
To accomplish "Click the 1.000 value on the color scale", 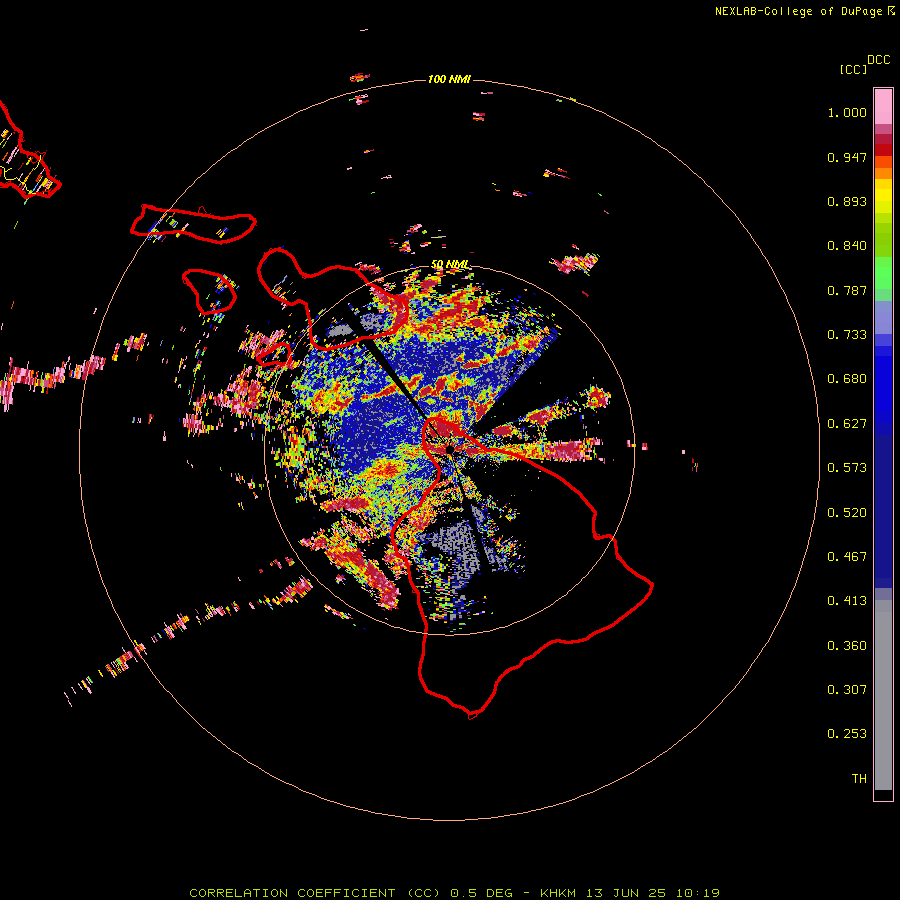I will click(847, 112).
